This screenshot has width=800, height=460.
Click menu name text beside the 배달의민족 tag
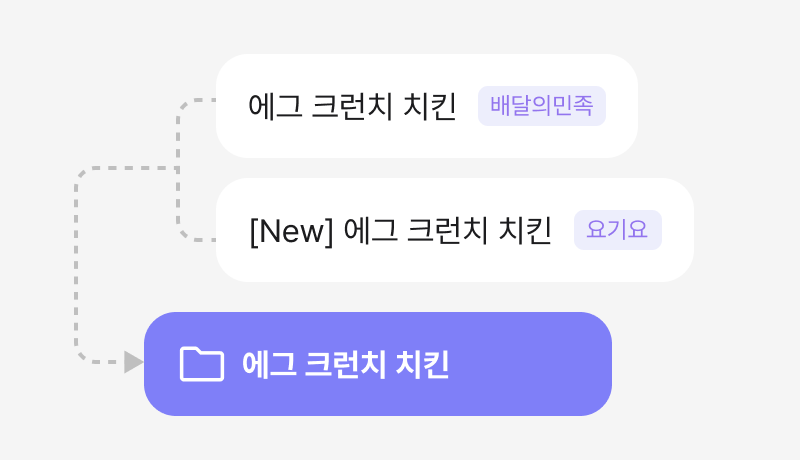[x=352, y=106]
